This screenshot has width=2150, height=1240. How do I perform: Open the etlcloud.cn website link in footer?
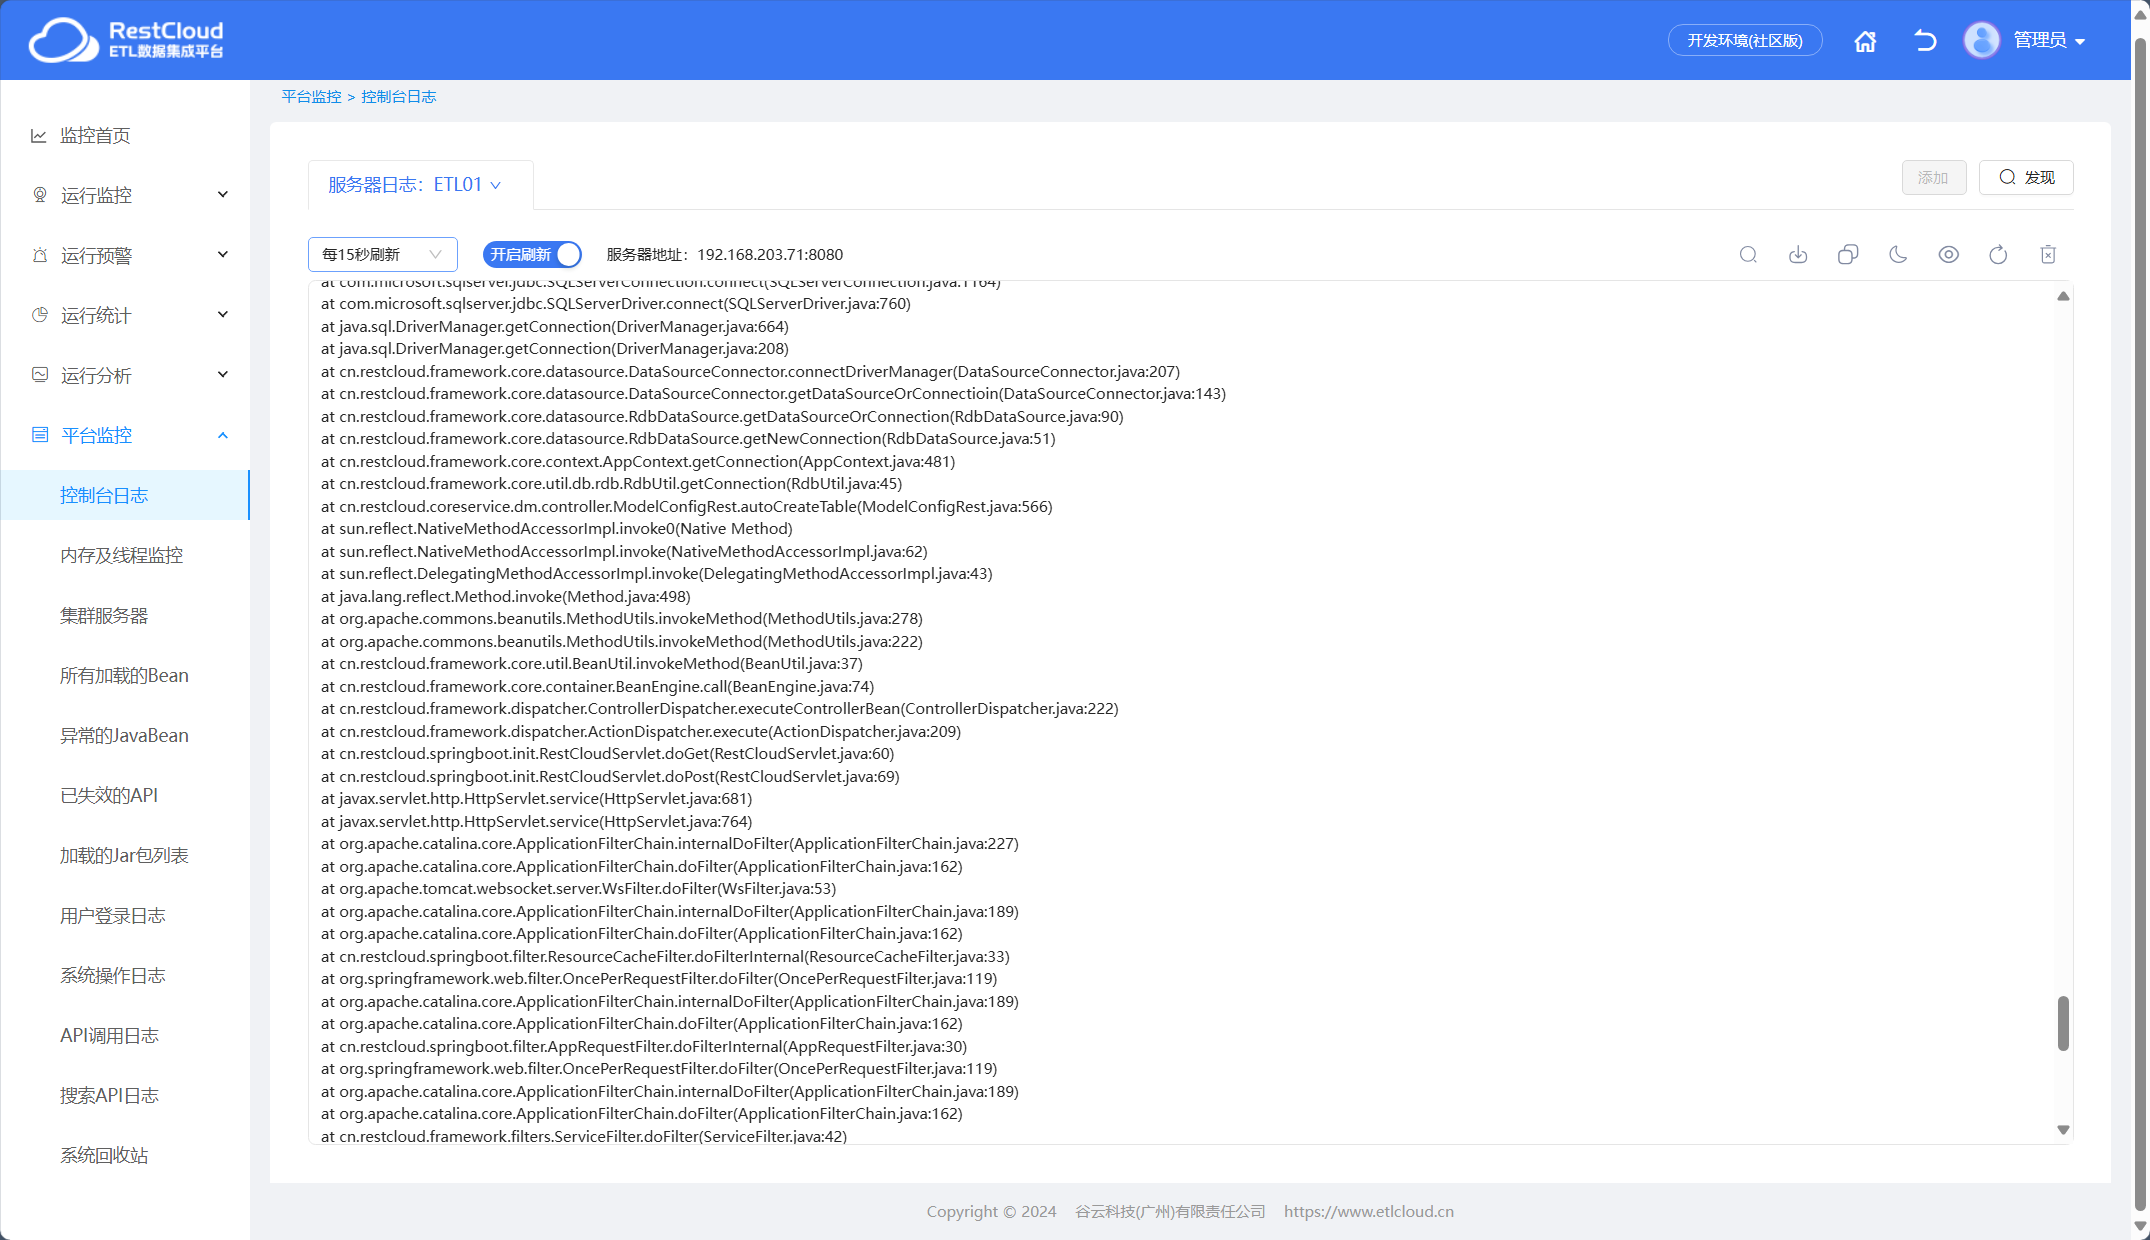(x=1368, y=1211)
